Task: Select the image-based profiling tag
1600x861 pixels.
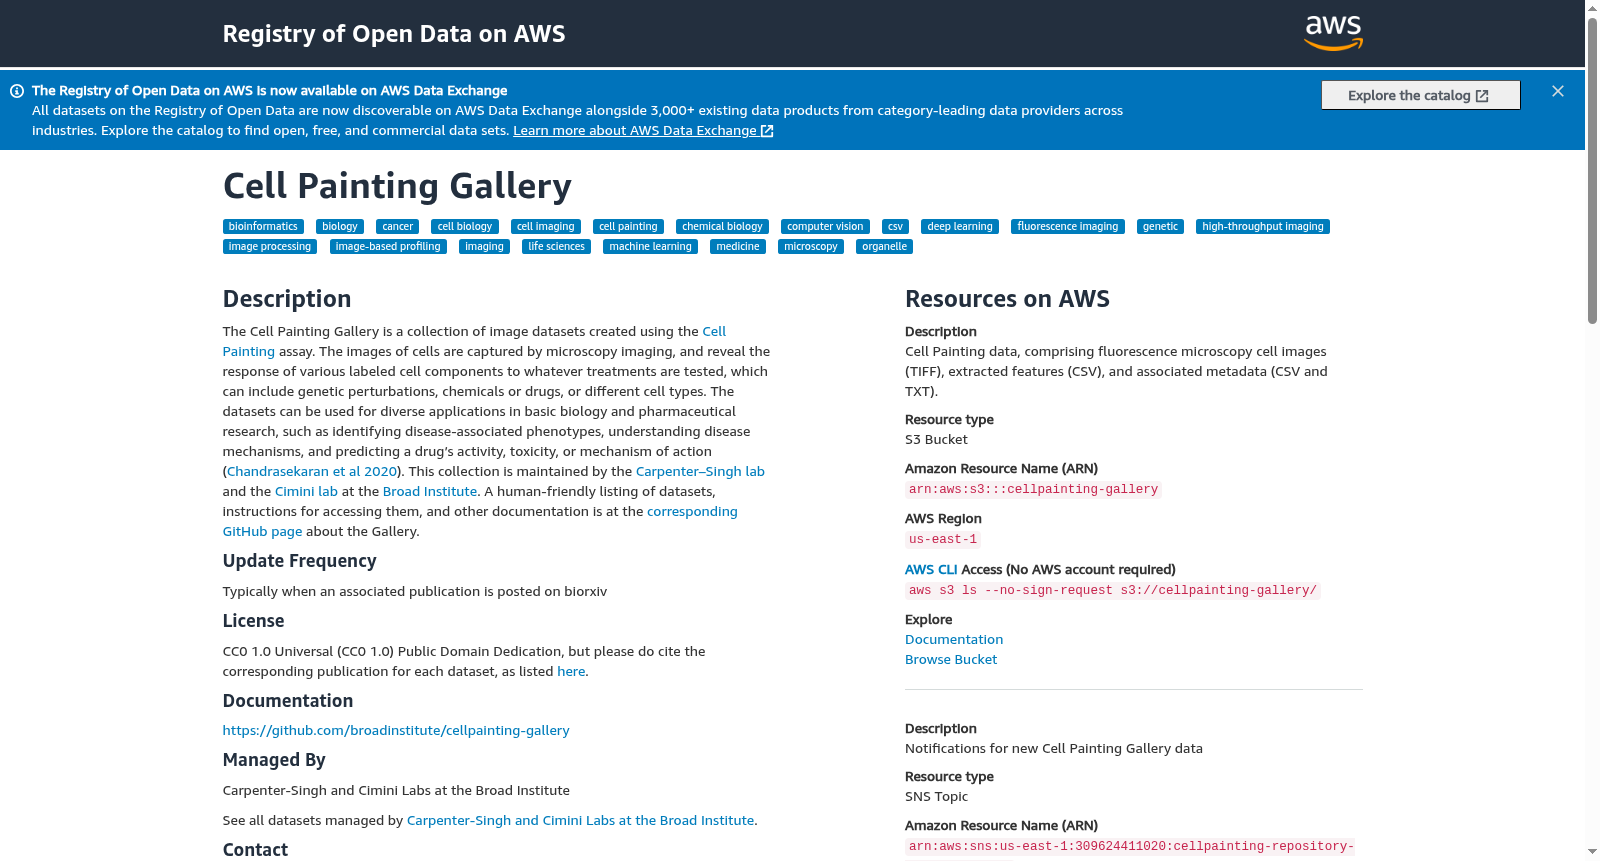Action: coord(388,247)
